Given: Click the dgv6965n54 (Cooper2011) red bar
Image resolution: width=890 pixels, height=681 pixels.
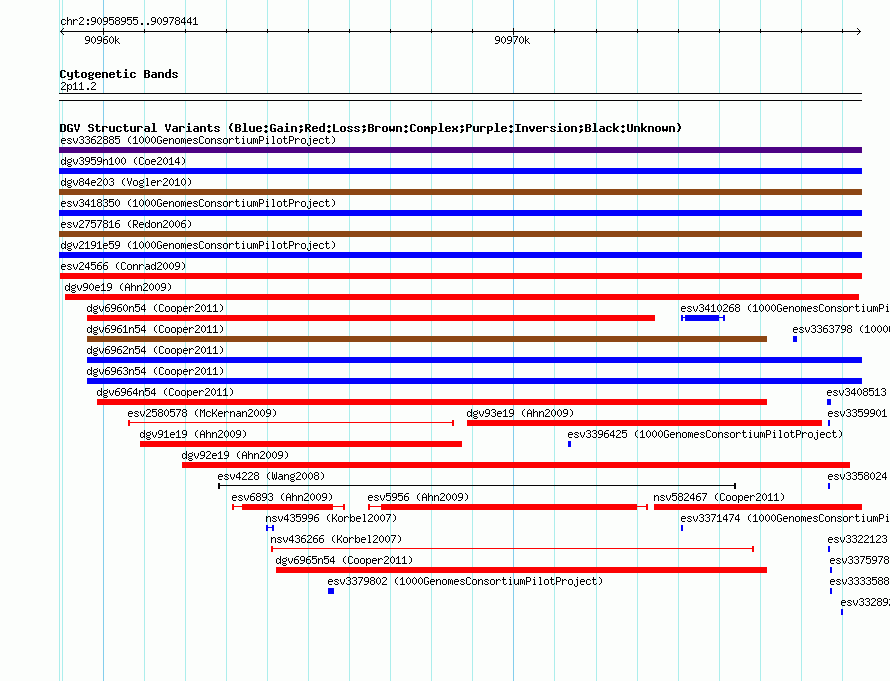Looking at the screenshot, I should click(x=521, y=570).
